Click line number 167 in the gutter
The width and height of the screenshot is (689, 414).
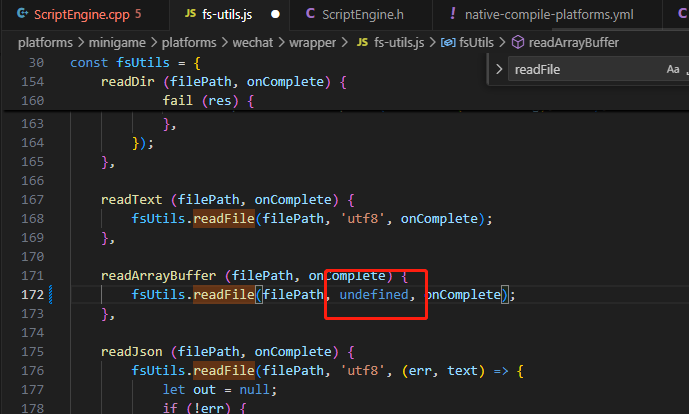[x=33, y=200]
